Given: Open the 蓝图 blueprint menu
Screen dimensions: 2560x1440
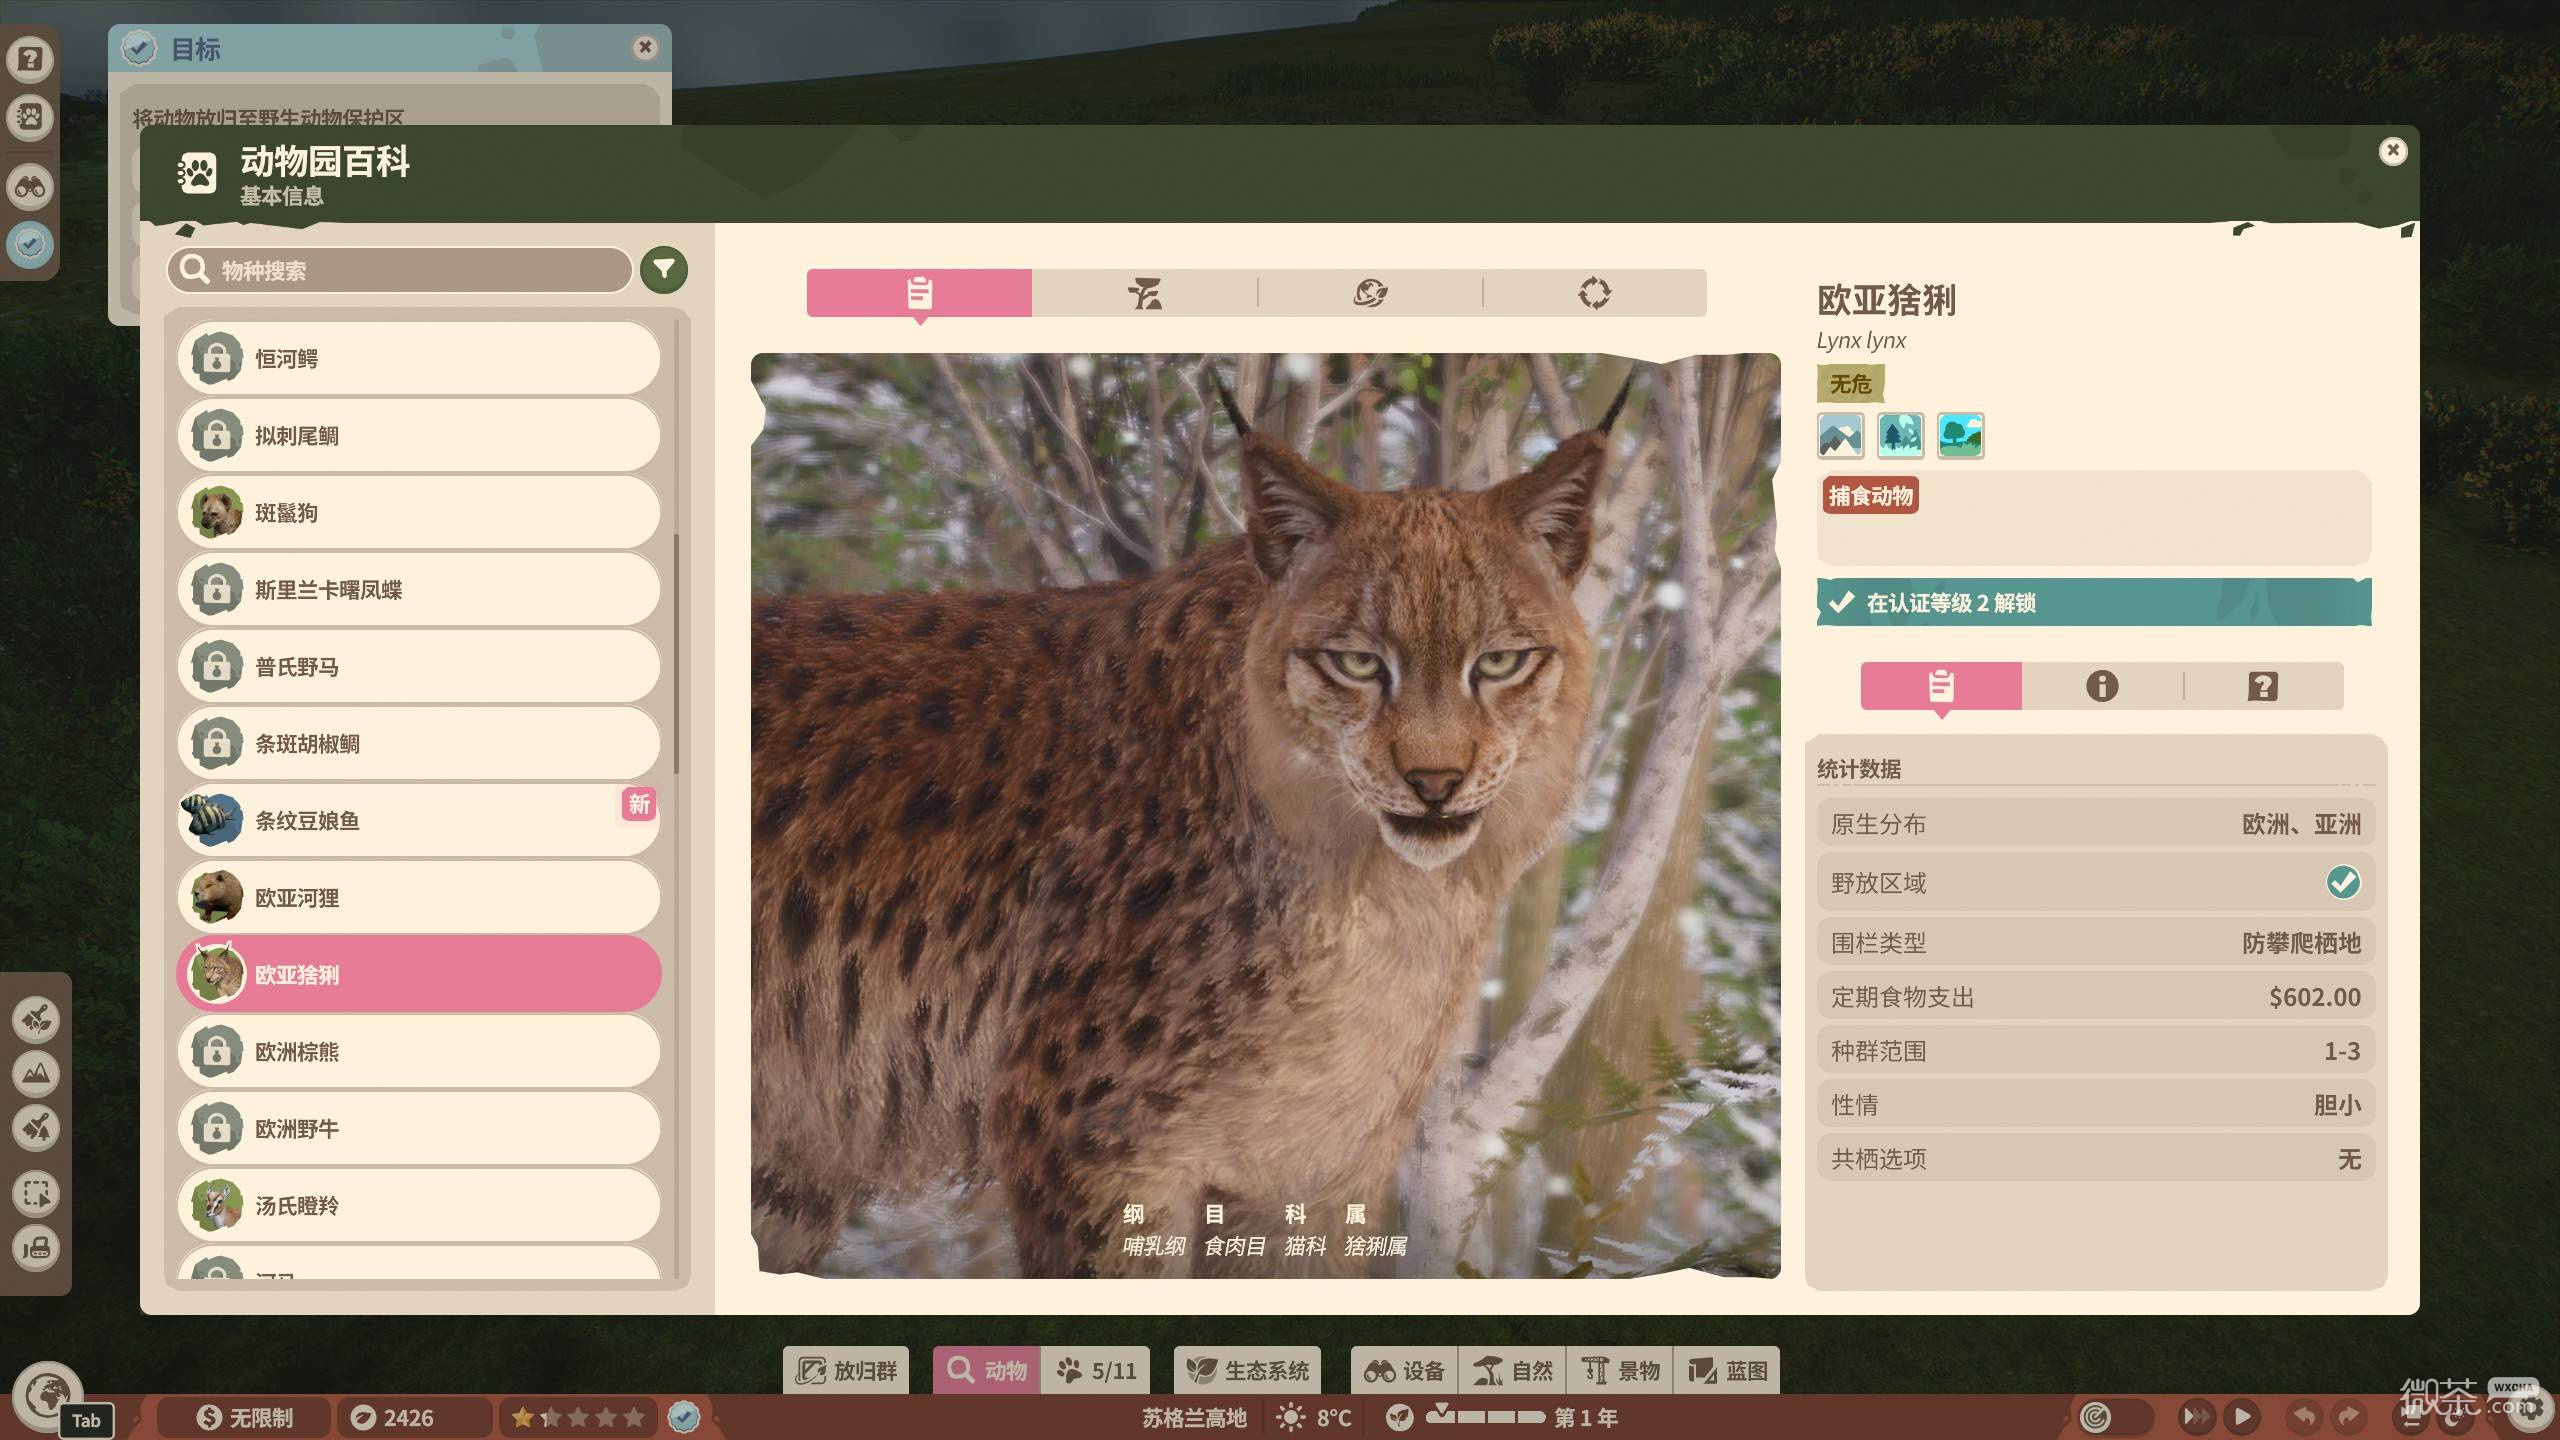Looking at the screenshot, I should pyautogui.click(x=1727, y=1370).
